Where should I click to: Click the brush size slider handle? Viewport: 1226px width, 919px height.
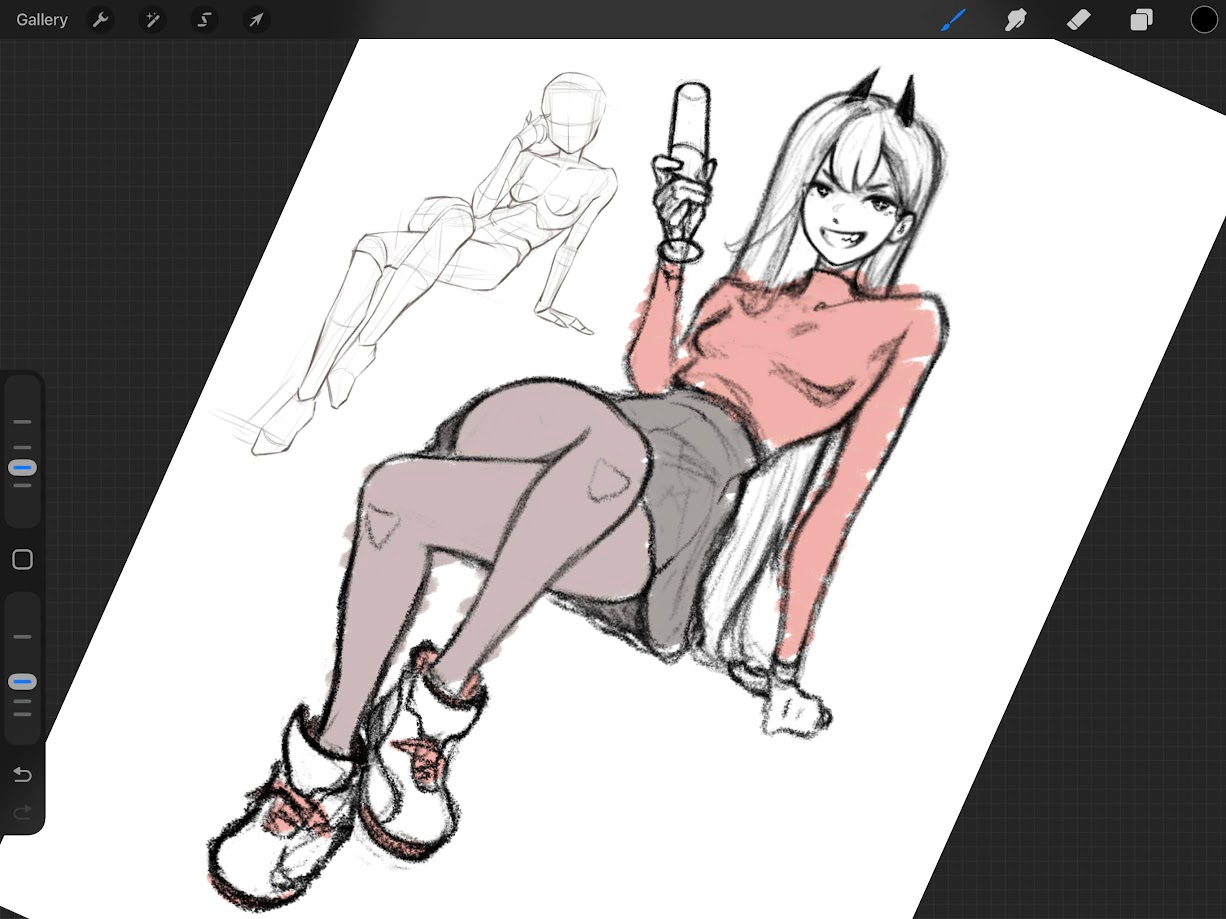coord(22,468)
